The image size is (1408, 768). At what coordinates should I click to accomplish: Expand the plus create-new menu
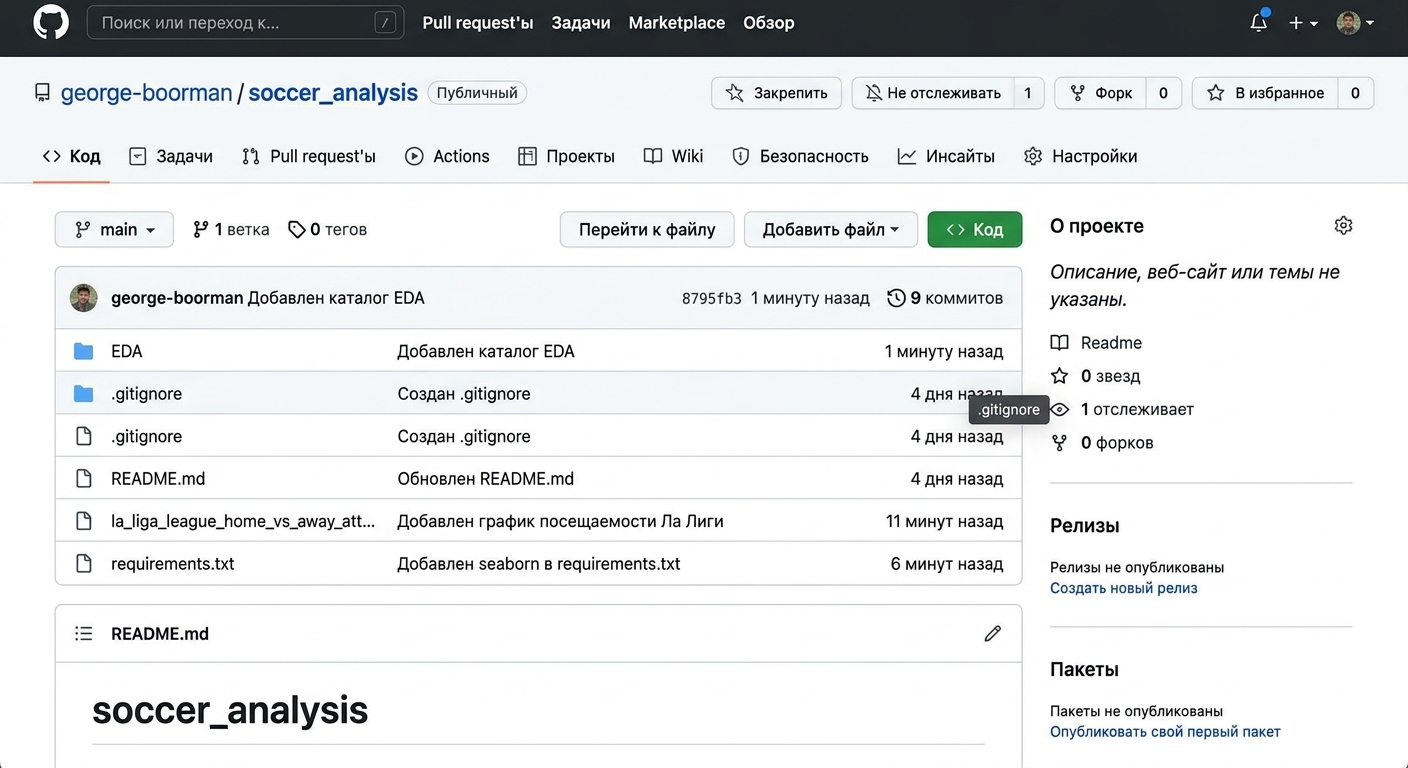pos(1303,22)
